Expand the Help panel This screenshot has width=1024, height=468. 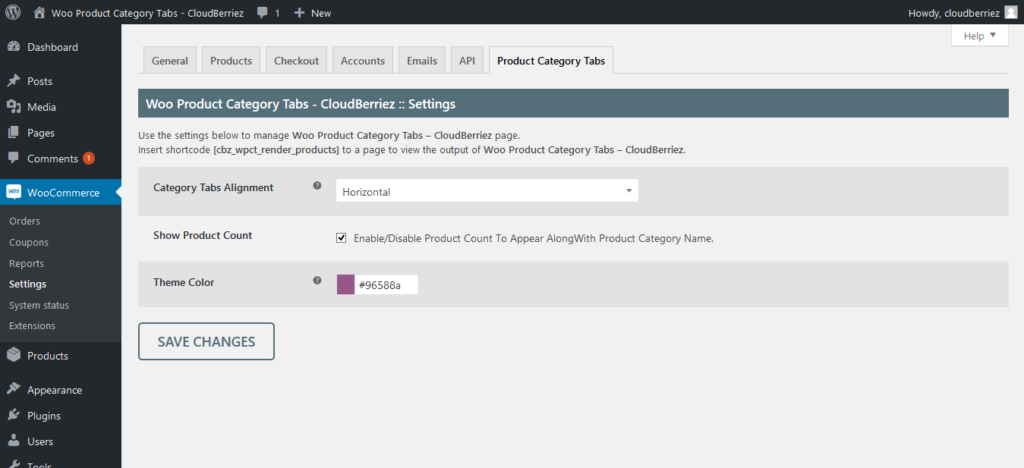[980, 36]
